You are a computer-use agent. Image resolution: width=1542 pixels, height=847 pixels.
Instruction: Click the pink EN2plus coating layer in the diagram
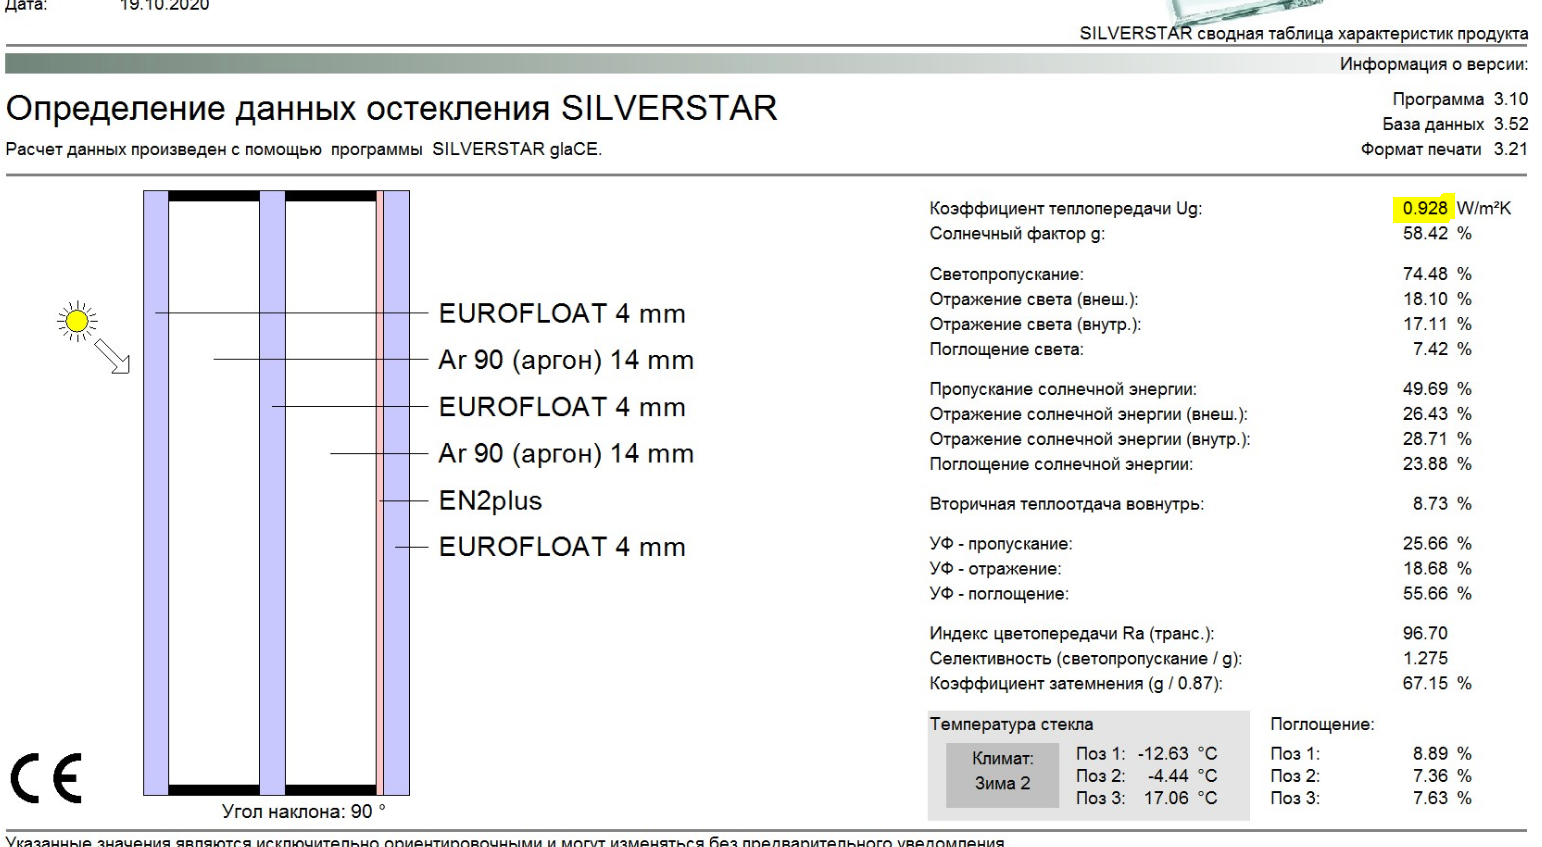click(x=380, y=493)
